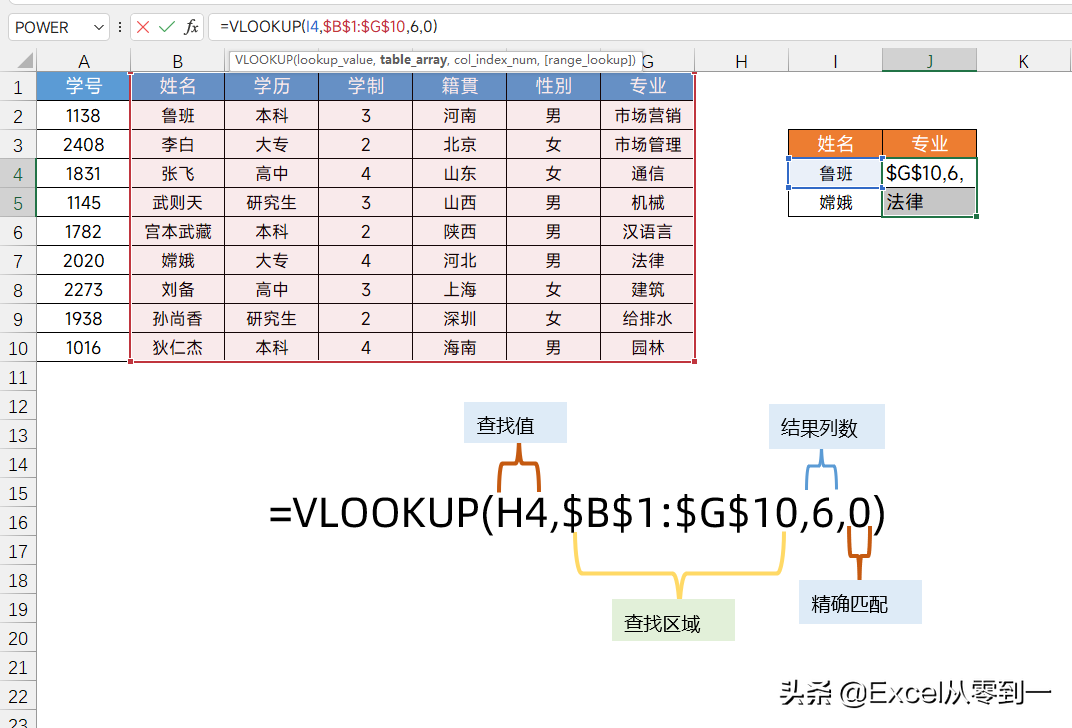Click the 性别 header cell
The width and height of the screenshot is (1072, 728).
pyautogui.click(x=553, y=86)
